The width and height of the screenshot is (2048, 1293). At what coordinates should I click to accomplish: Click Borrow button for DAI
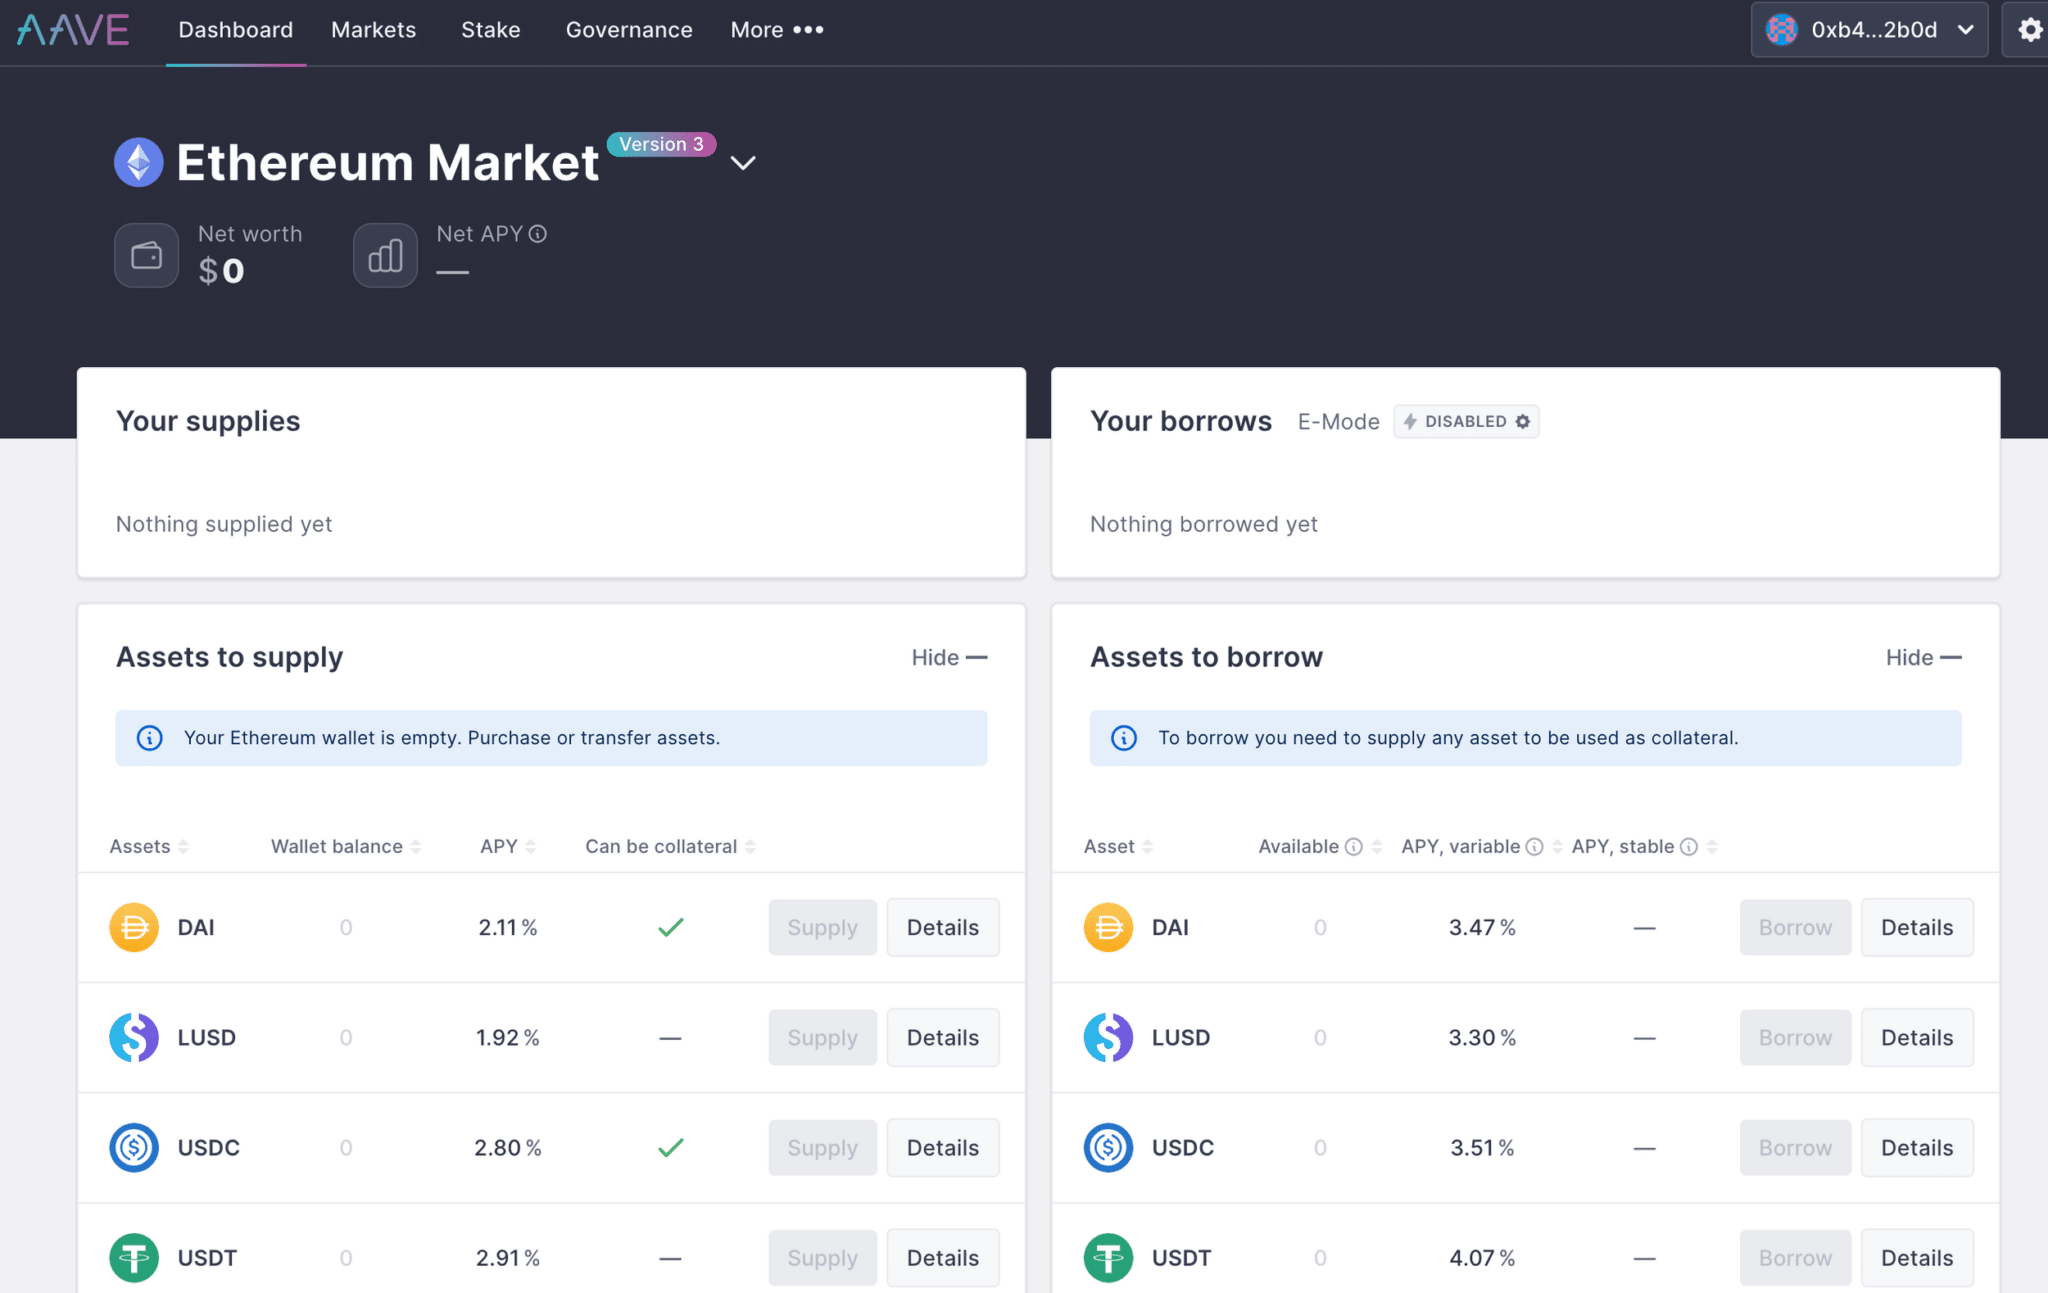point(1795,927)
